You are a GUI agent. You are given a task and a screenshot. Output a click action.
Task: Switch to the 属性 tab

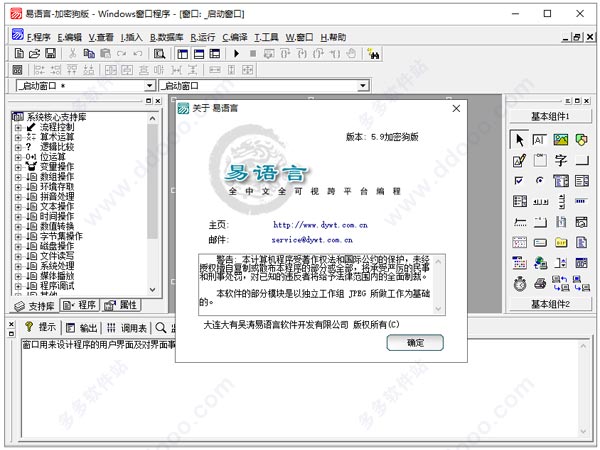pyautogui.click(x=121, y=305)
